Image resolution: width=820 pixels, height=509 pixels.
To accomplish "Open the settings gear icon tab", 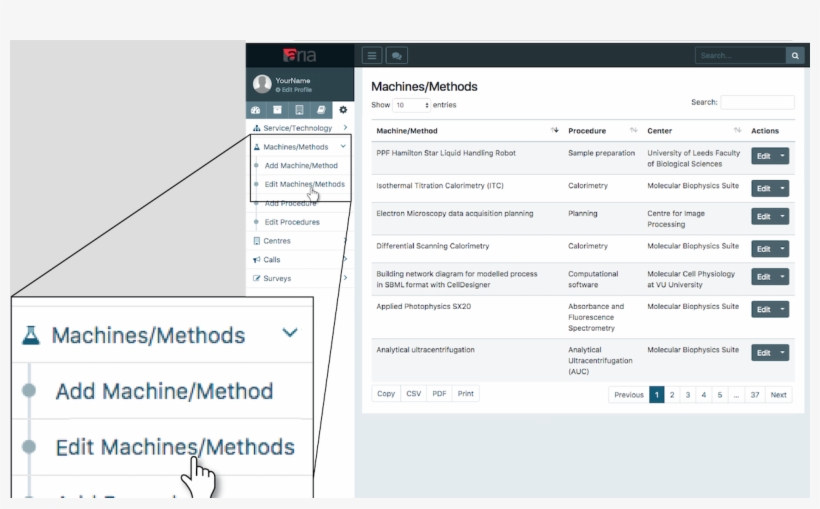I will pos(343,110).
